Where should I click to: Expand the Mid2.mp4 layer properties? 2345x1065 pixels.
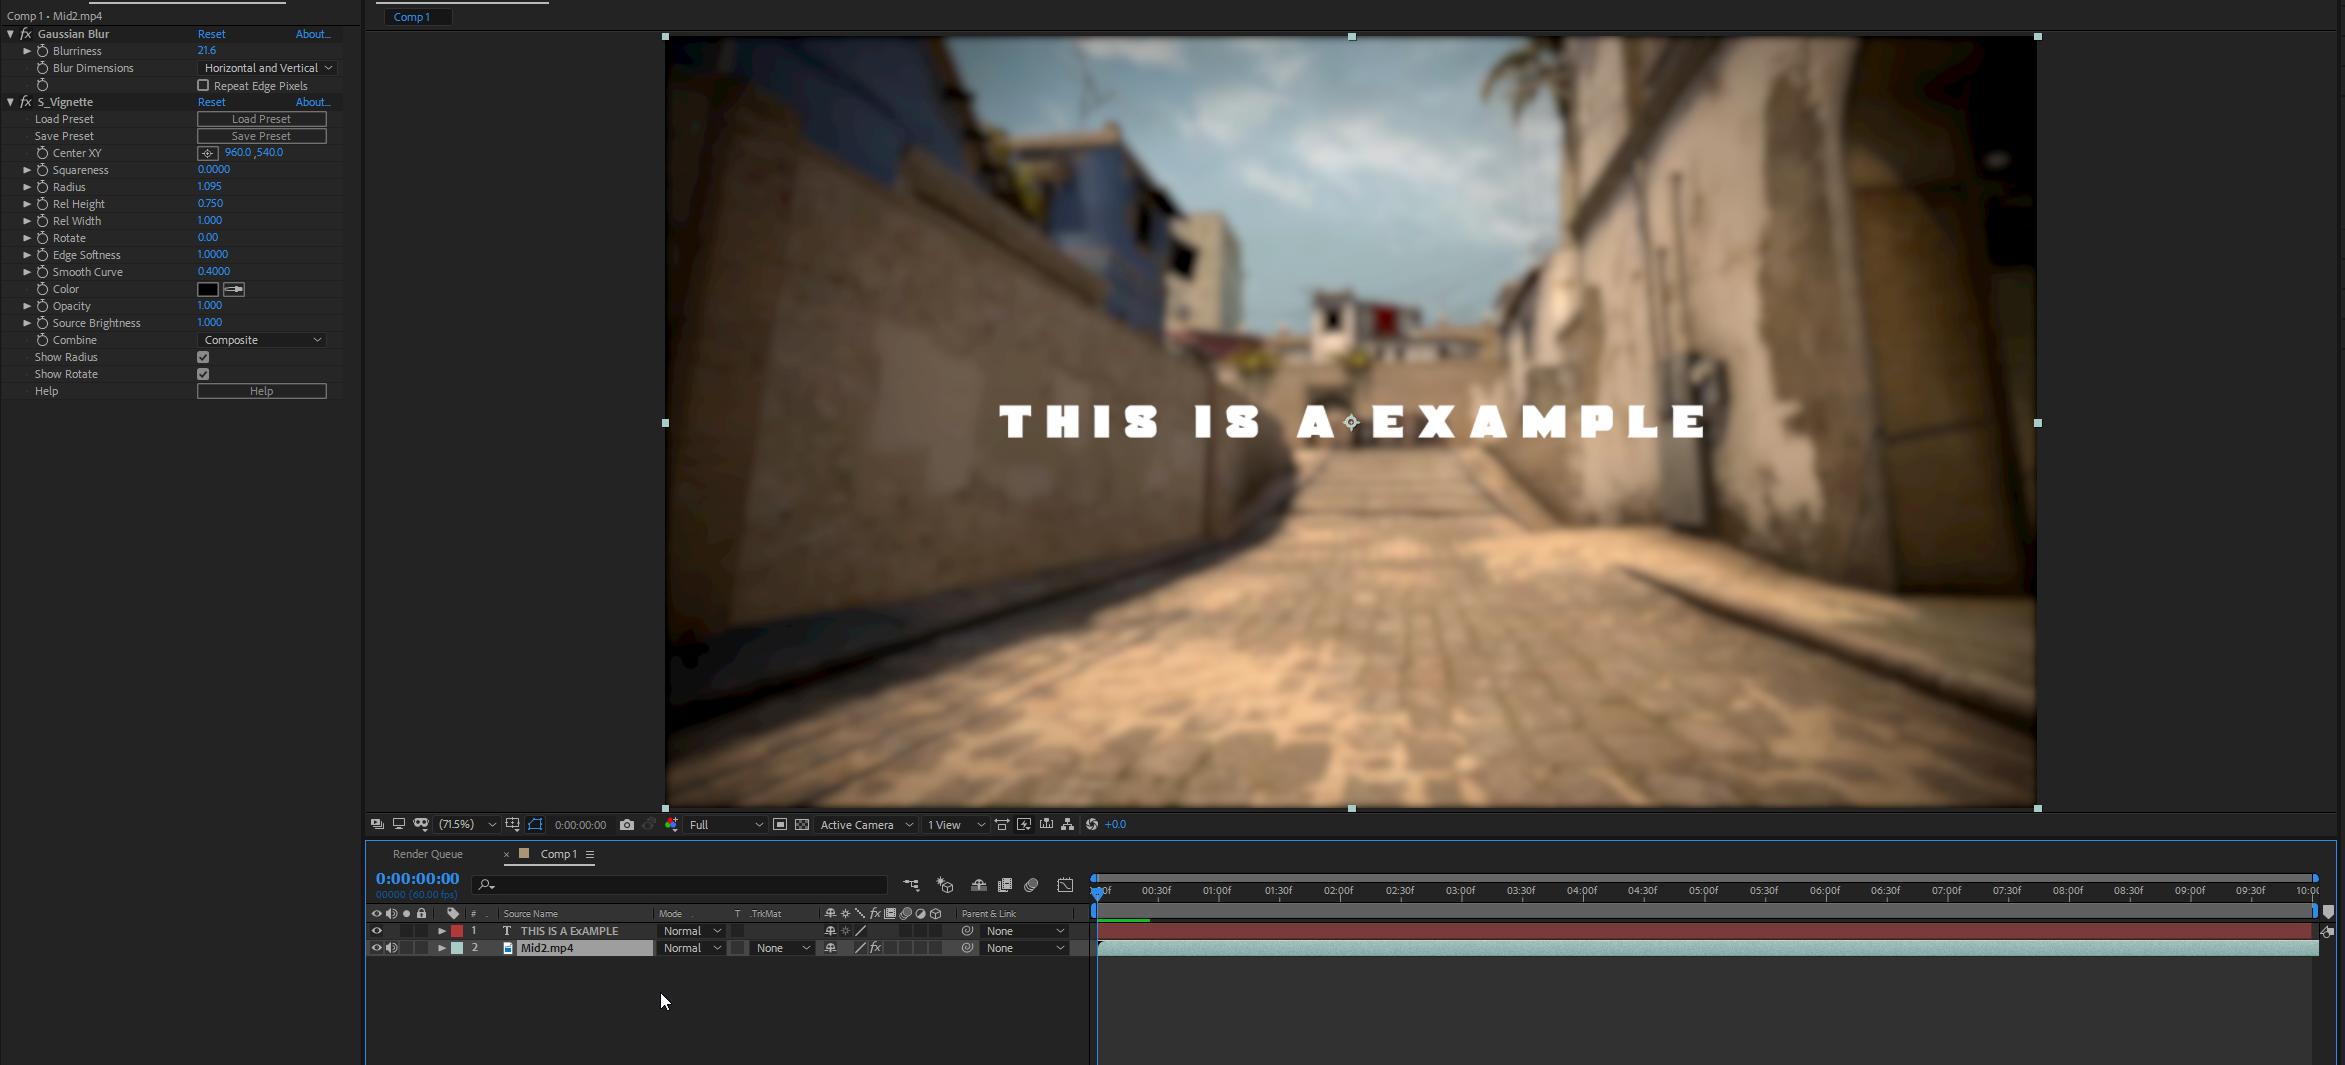coord(442,948)
